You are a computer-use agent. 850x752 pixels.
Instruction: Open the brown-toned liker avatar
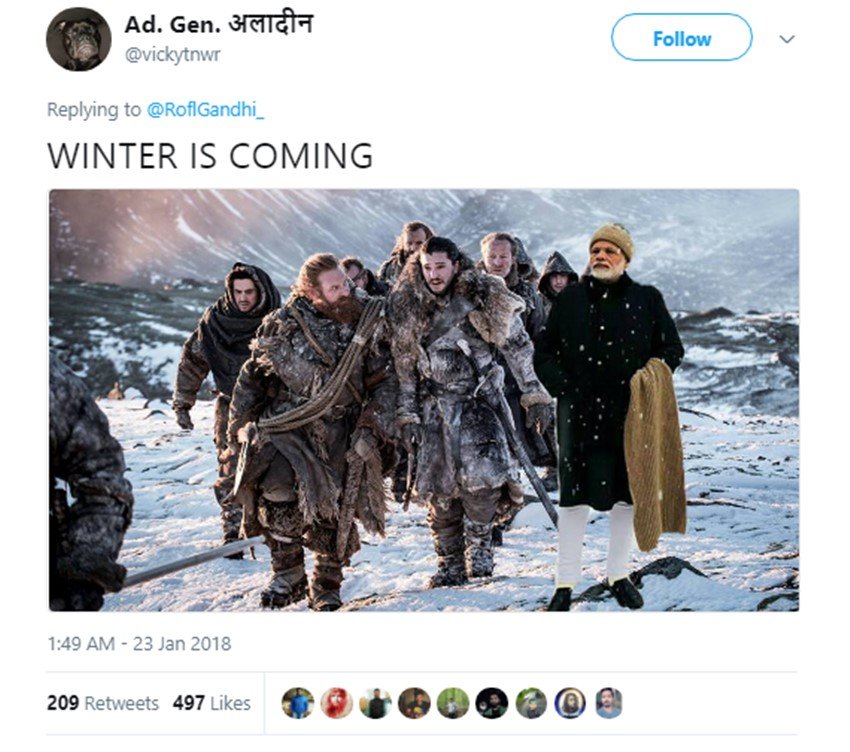414,703
